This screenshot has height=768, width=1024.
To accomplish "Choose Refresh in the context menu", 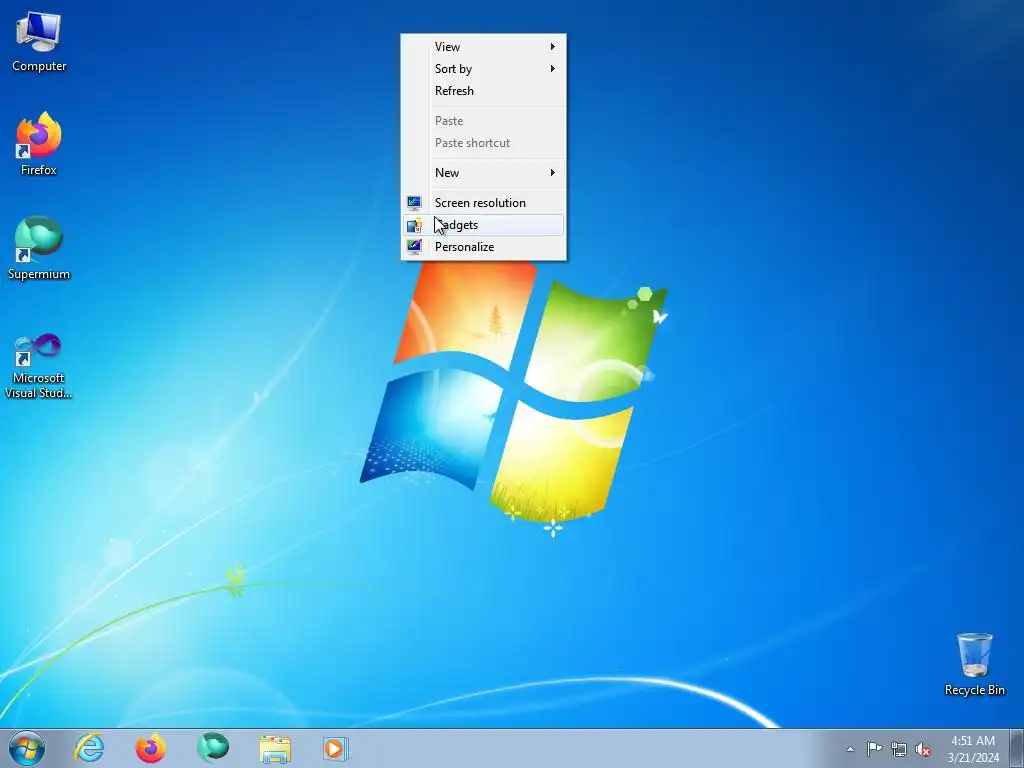I will tap(483, 91).
